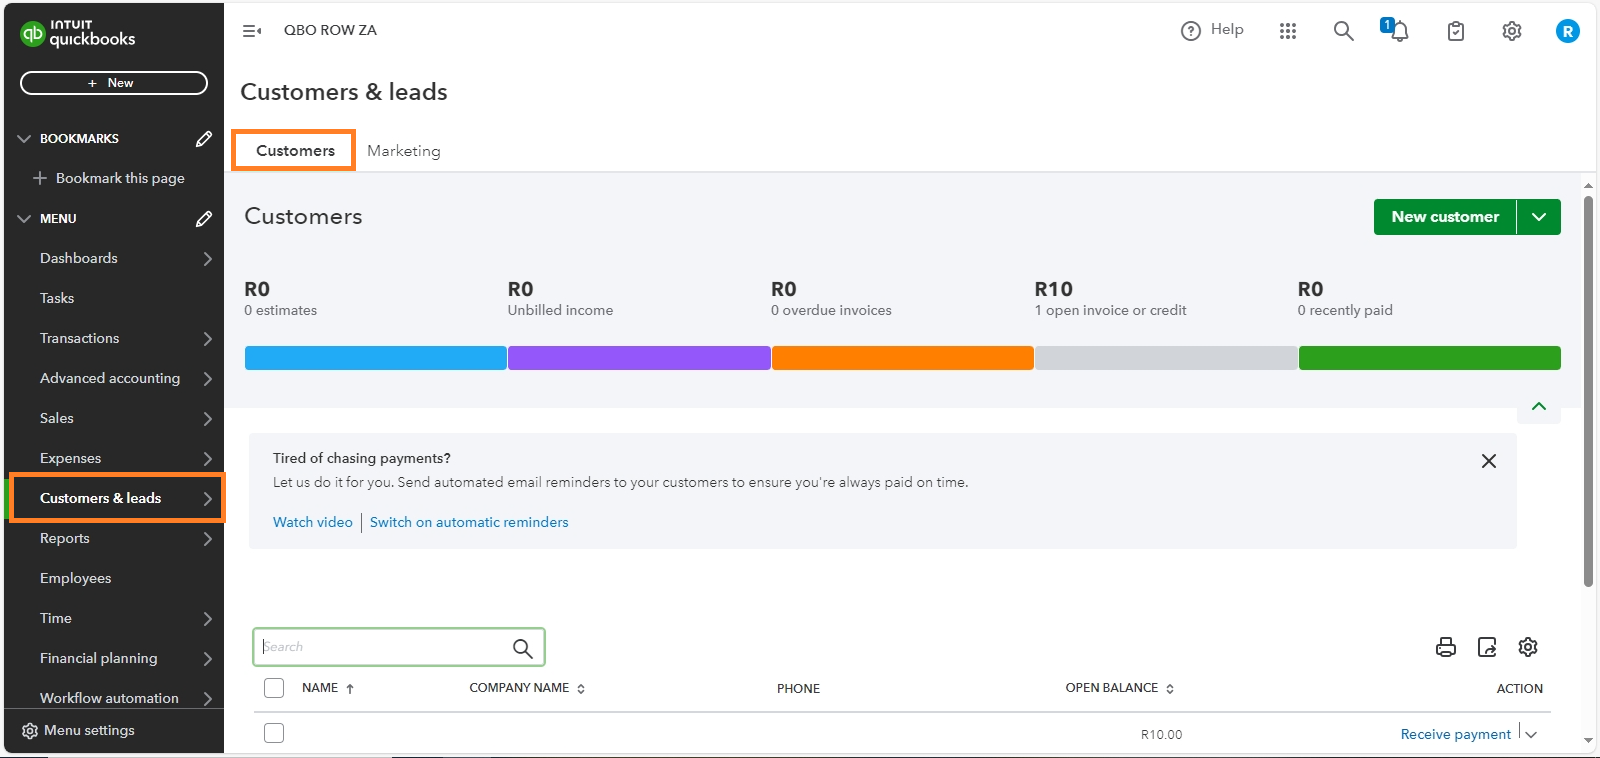Open the New customer dropdown arrow

[1539, 217]
